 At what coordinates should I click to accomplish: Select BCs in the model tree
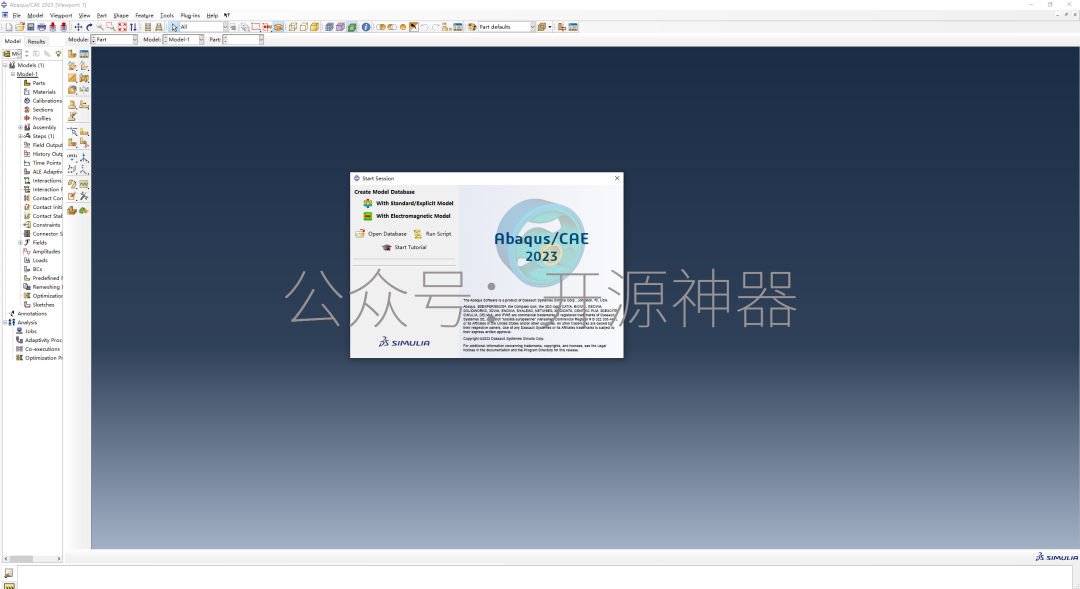(37, 269)
